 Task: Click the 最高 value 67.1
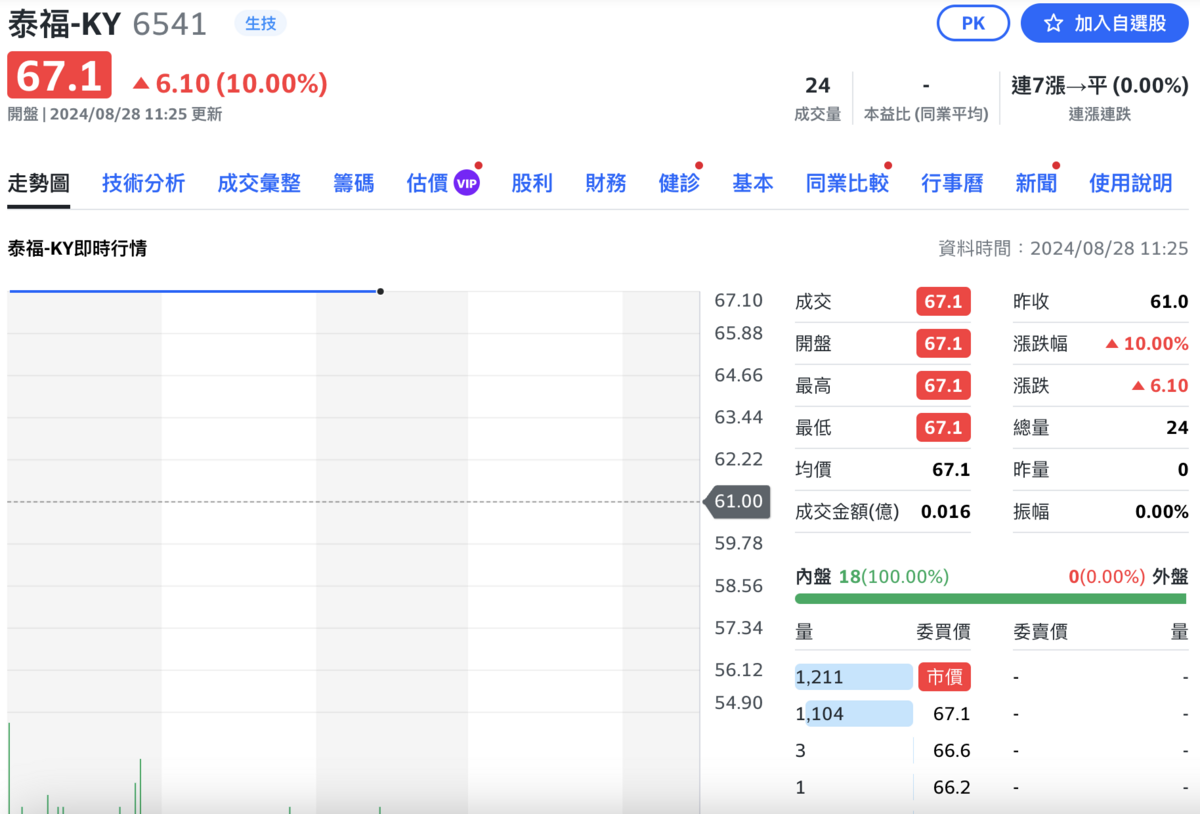click(943, 386)
